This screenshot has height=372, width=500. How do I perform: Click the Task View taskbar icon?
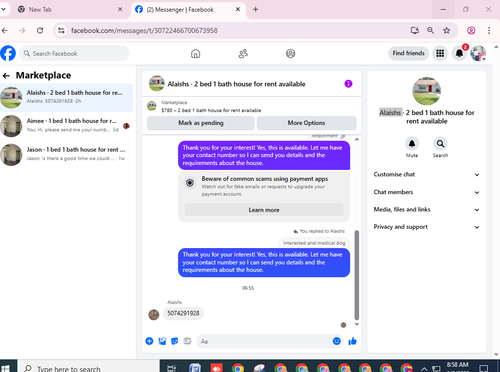pyautogui.click(x=171, y=368)
